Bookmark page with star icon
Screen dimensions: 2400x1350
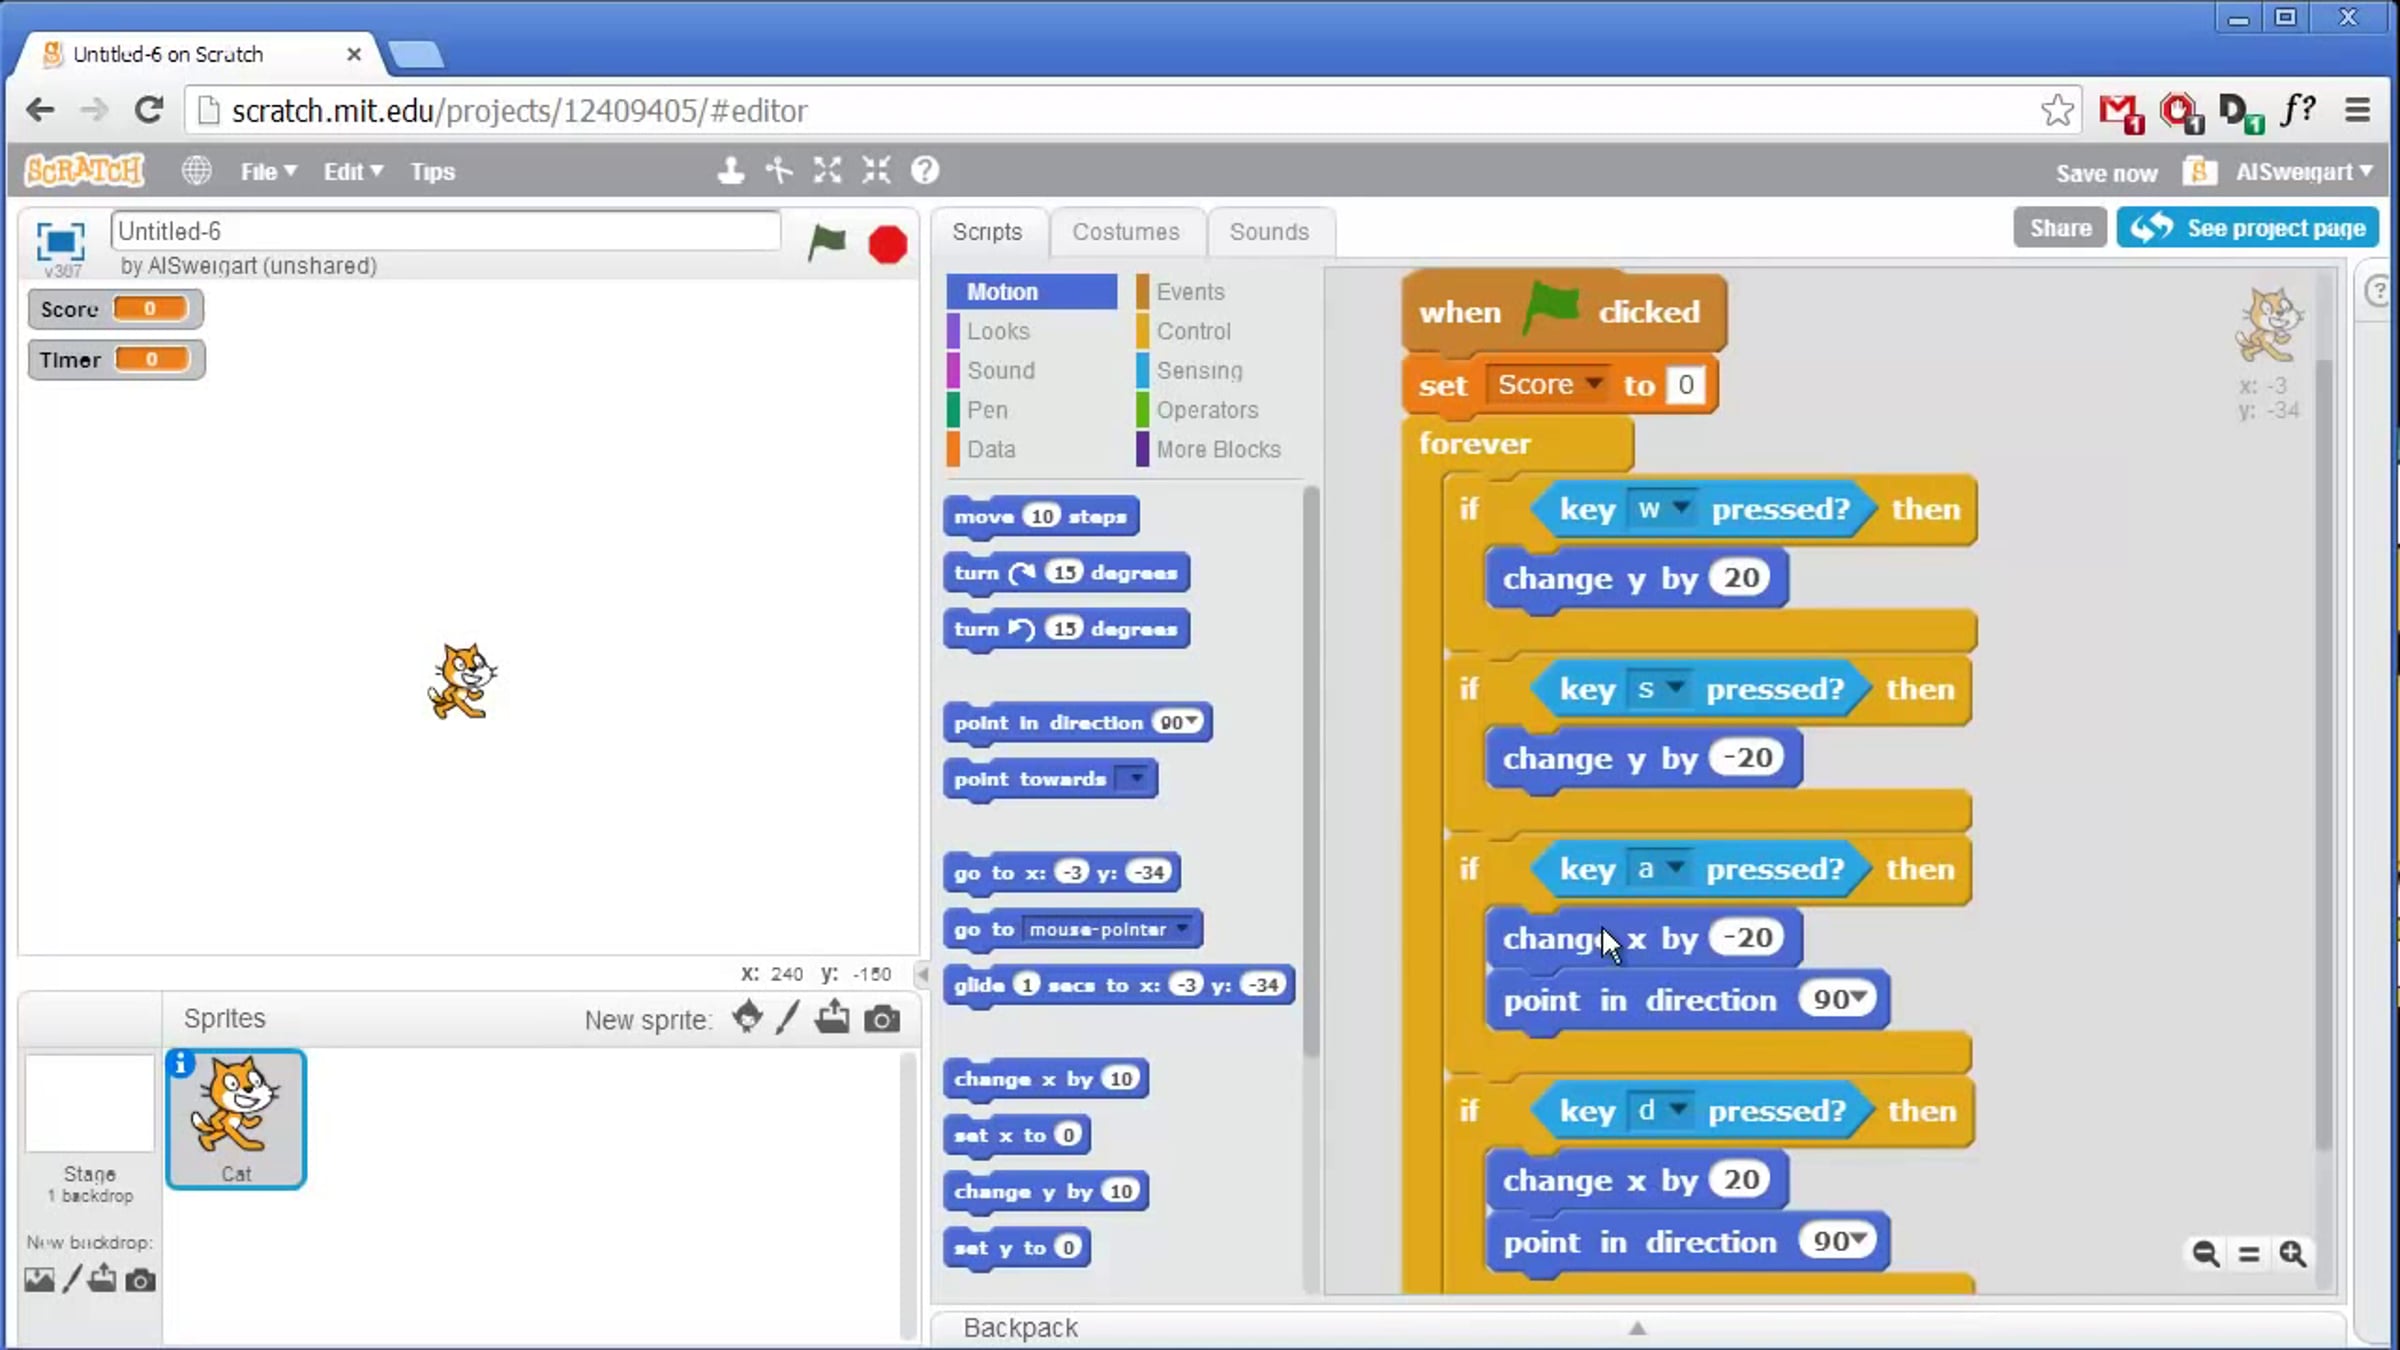2057,110
